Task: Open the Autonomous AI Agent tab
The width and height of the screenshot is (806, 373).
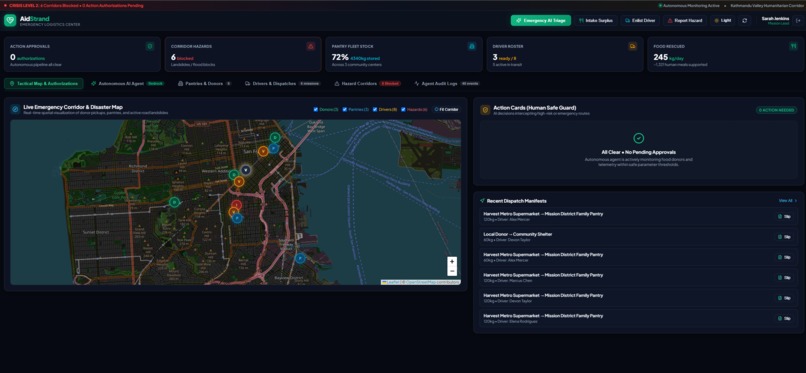Action: point(127,83)
